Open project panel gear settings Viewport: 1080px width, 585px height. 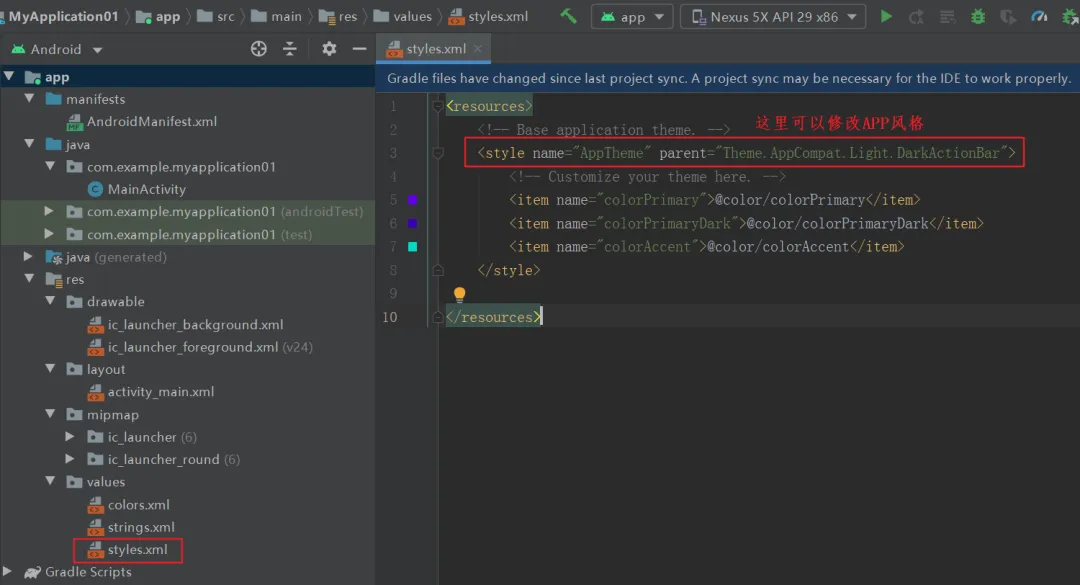tap(329, 48)
